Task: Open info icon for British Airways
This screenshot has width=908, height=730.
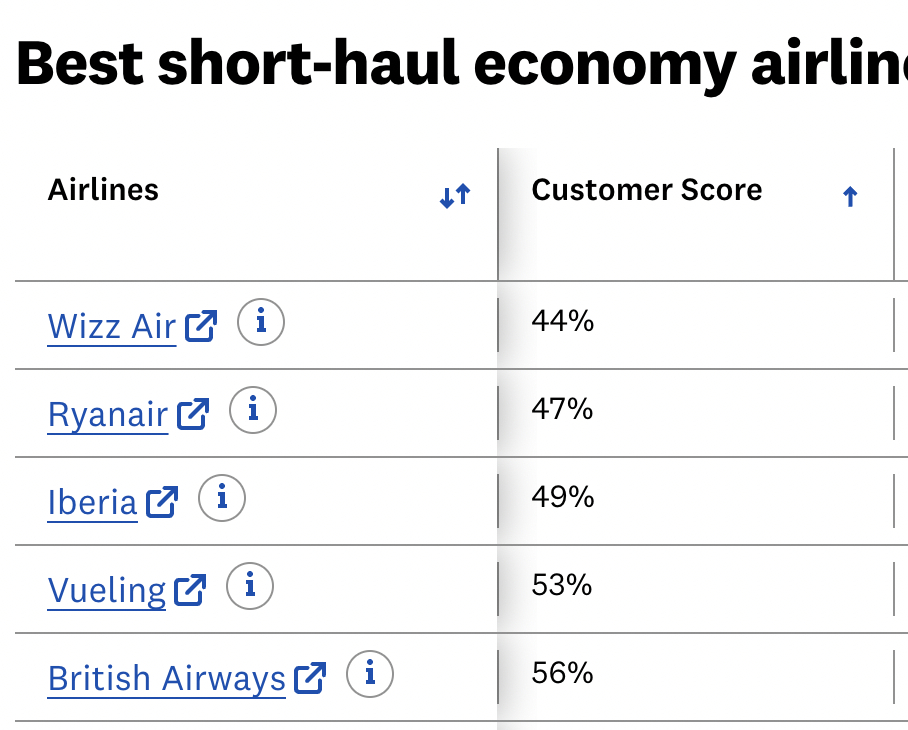Action: pos(370,674)
